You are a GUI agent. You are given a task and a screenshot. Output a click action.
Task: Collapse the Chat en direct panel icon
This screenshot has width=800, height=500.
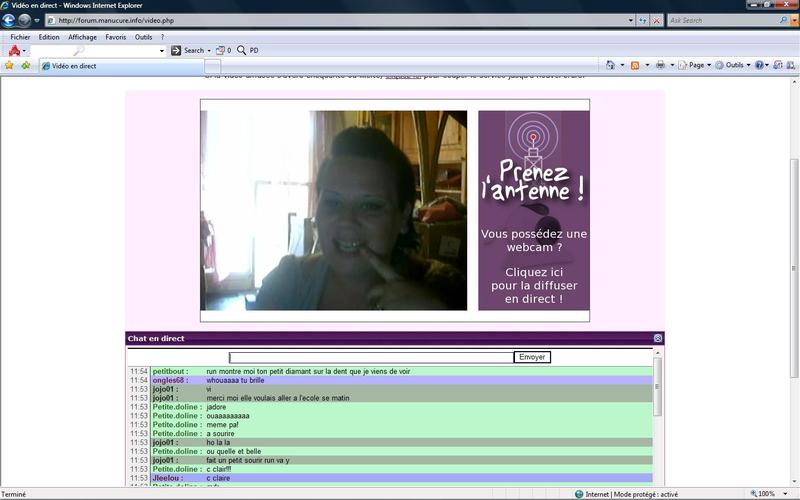(658, 338)
